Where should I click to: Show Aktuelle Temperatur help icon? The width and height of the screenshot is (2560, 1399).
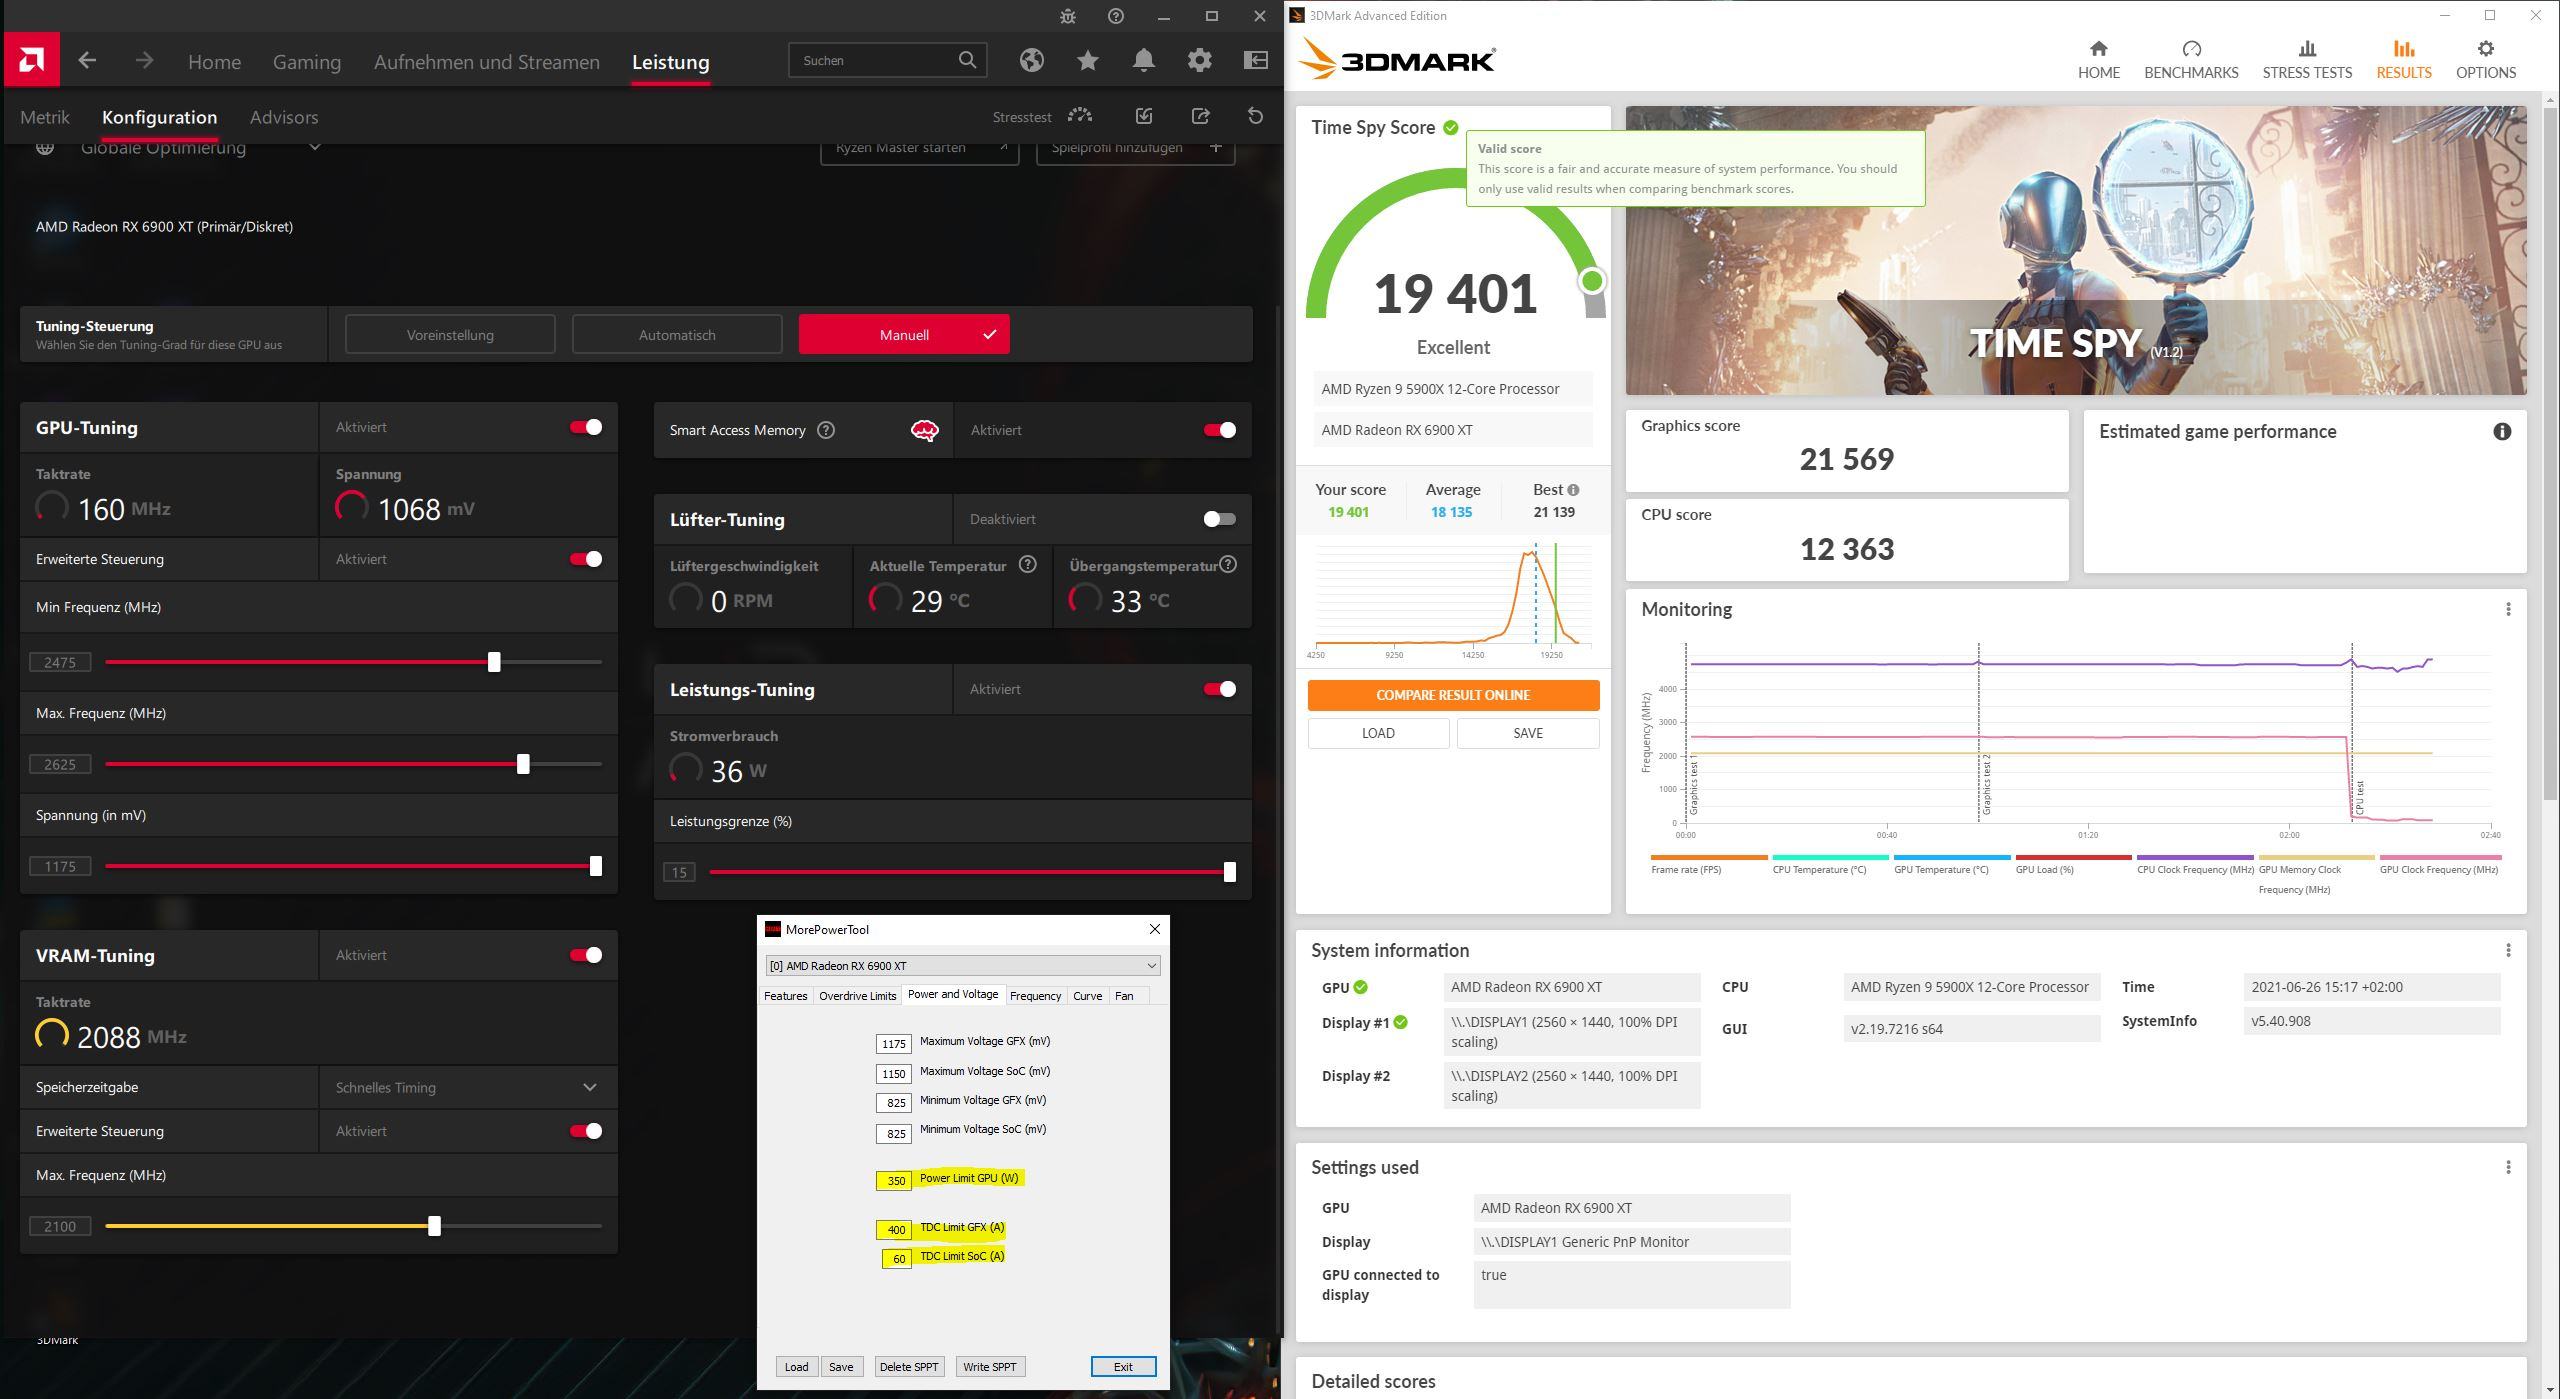click(x=1028, y=565)
